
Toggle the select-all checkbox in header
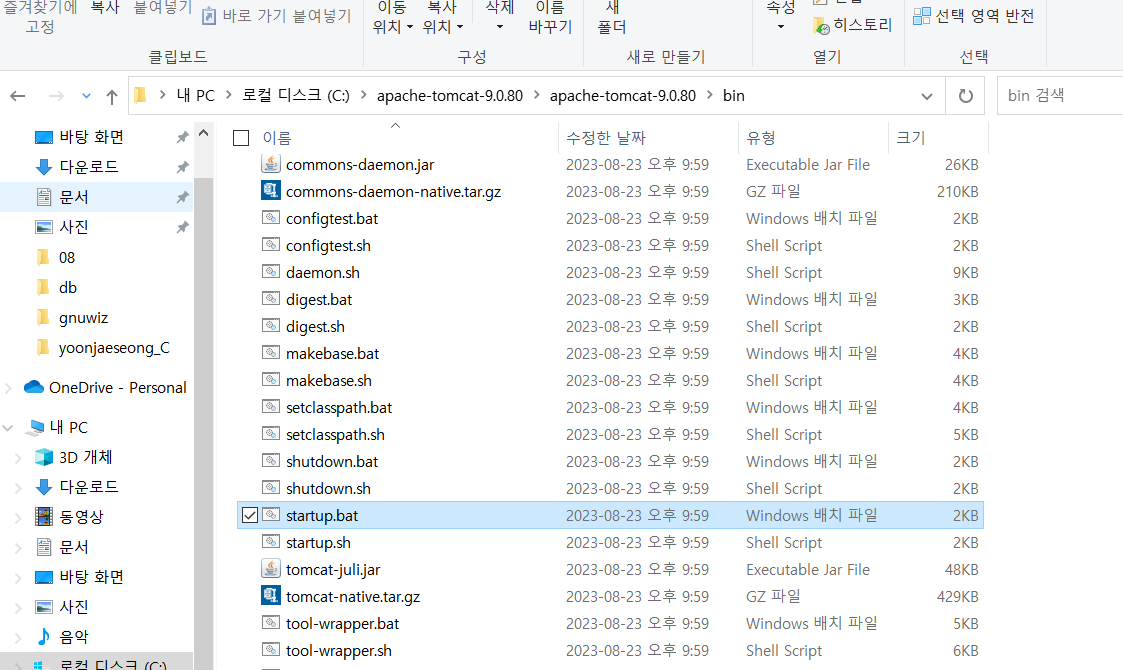tap(241, 138)
